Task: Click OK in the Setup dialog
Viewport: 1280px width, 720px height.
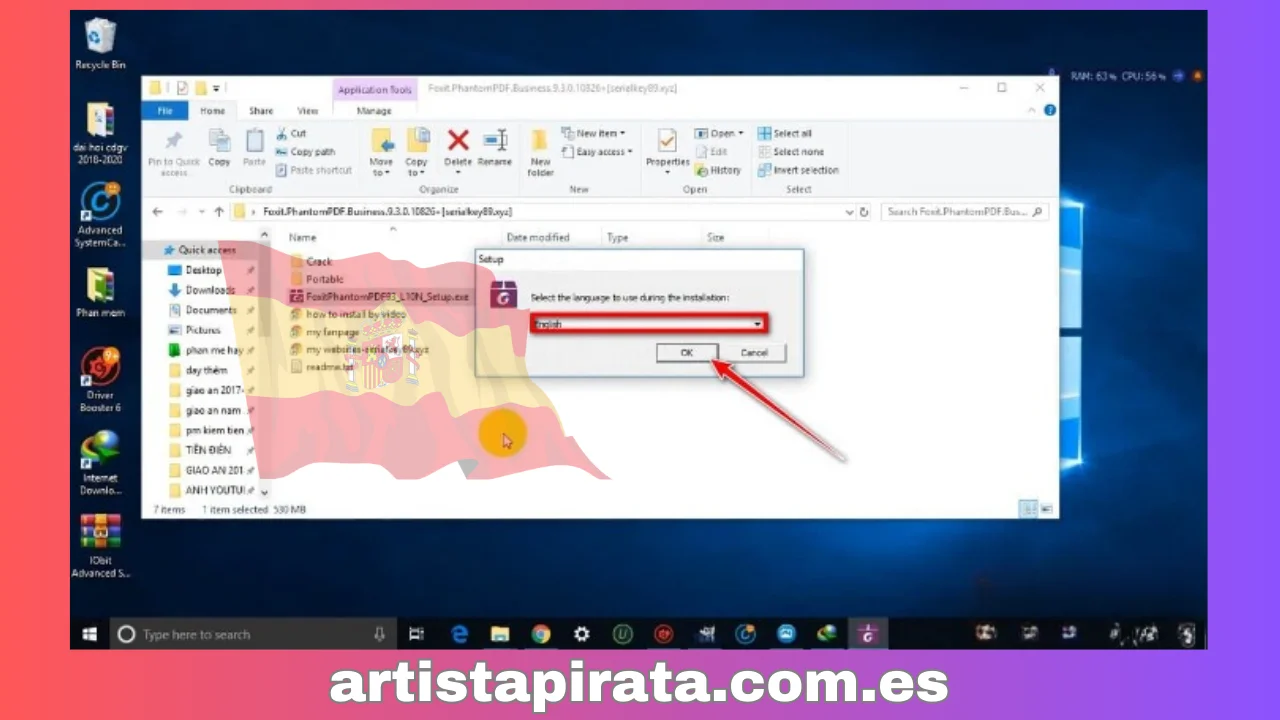Action: pyautogui.click(x=686, y=353)
